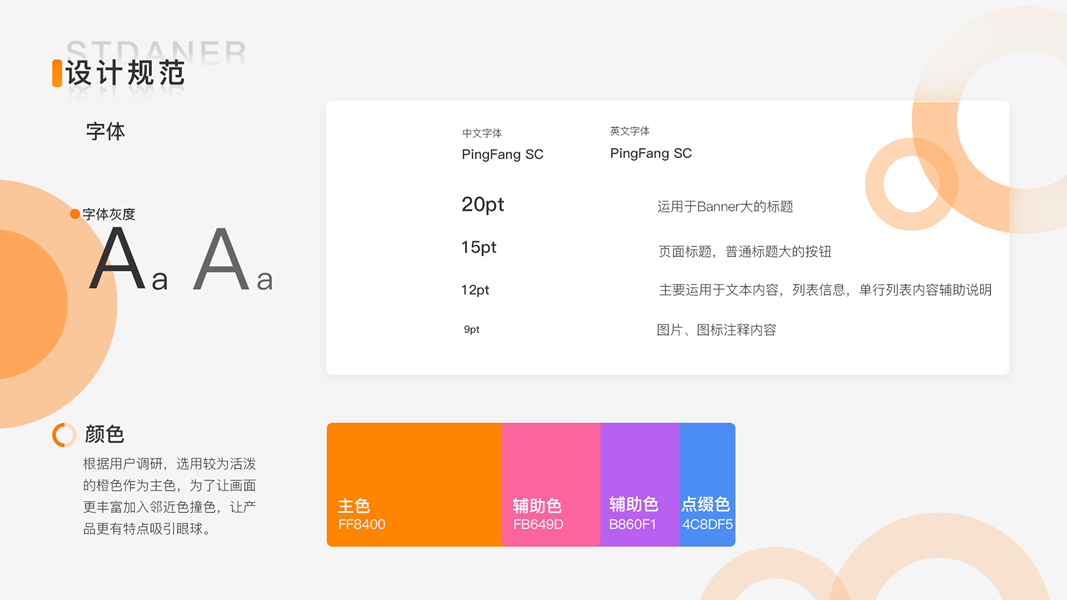Click the 中文字体 label
This screenshot has width=1067, height=600.
[x=482, y=133]
